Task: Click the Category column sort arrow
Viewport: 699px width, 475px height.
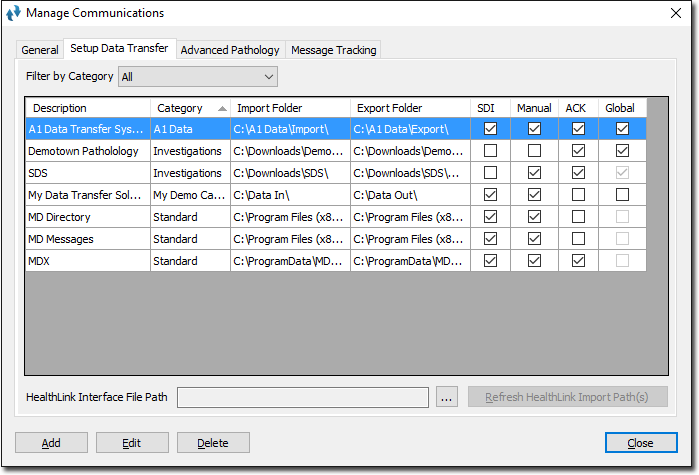Action: (221, 108)
